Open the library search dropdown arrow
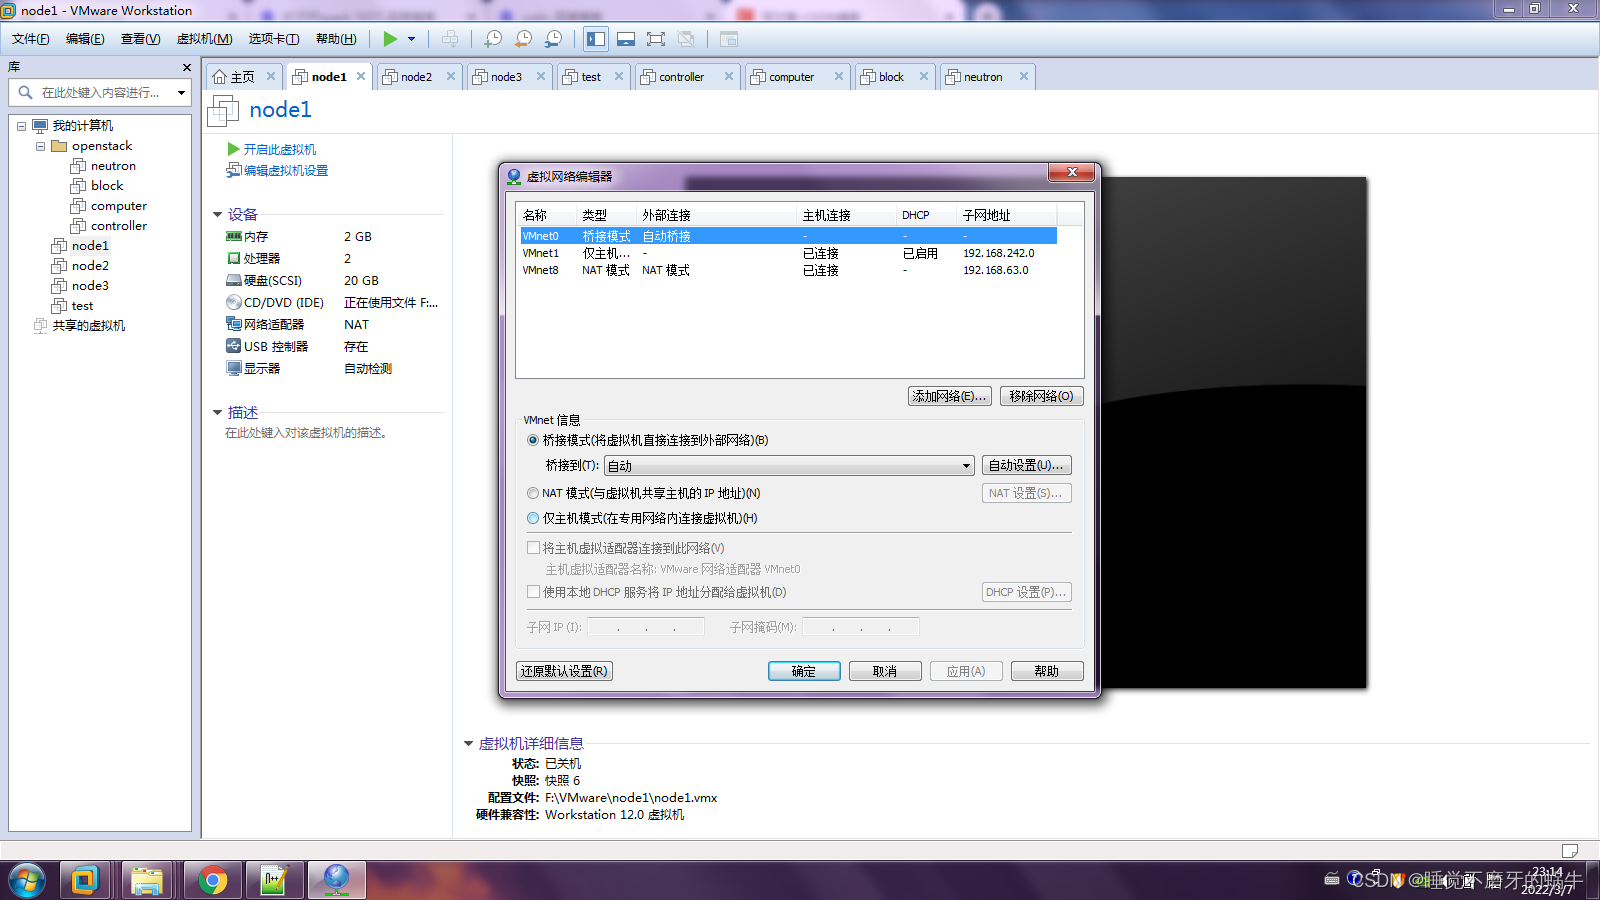The image size is (1600, 900). click(x=181, y=92)
